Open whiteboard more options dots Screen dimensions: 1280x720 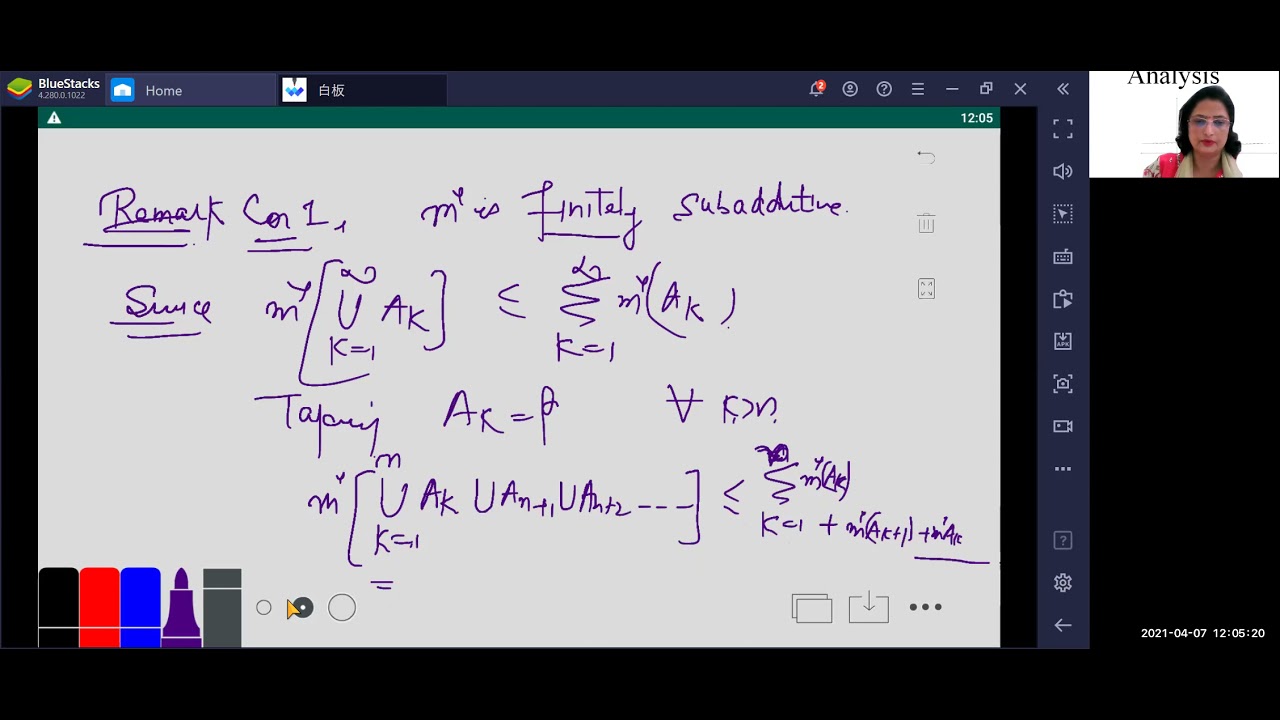click(925, 607)
